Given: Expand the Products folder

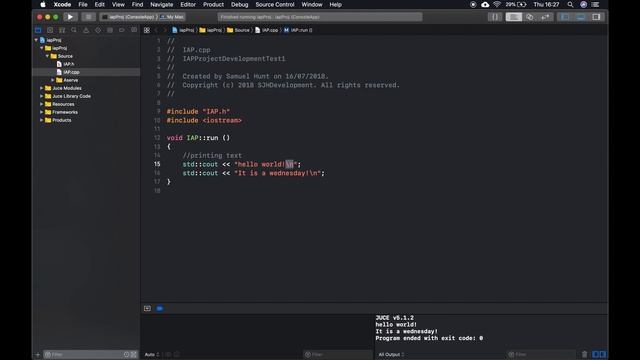Looking at the screenshot, I should tap(42, 120).
